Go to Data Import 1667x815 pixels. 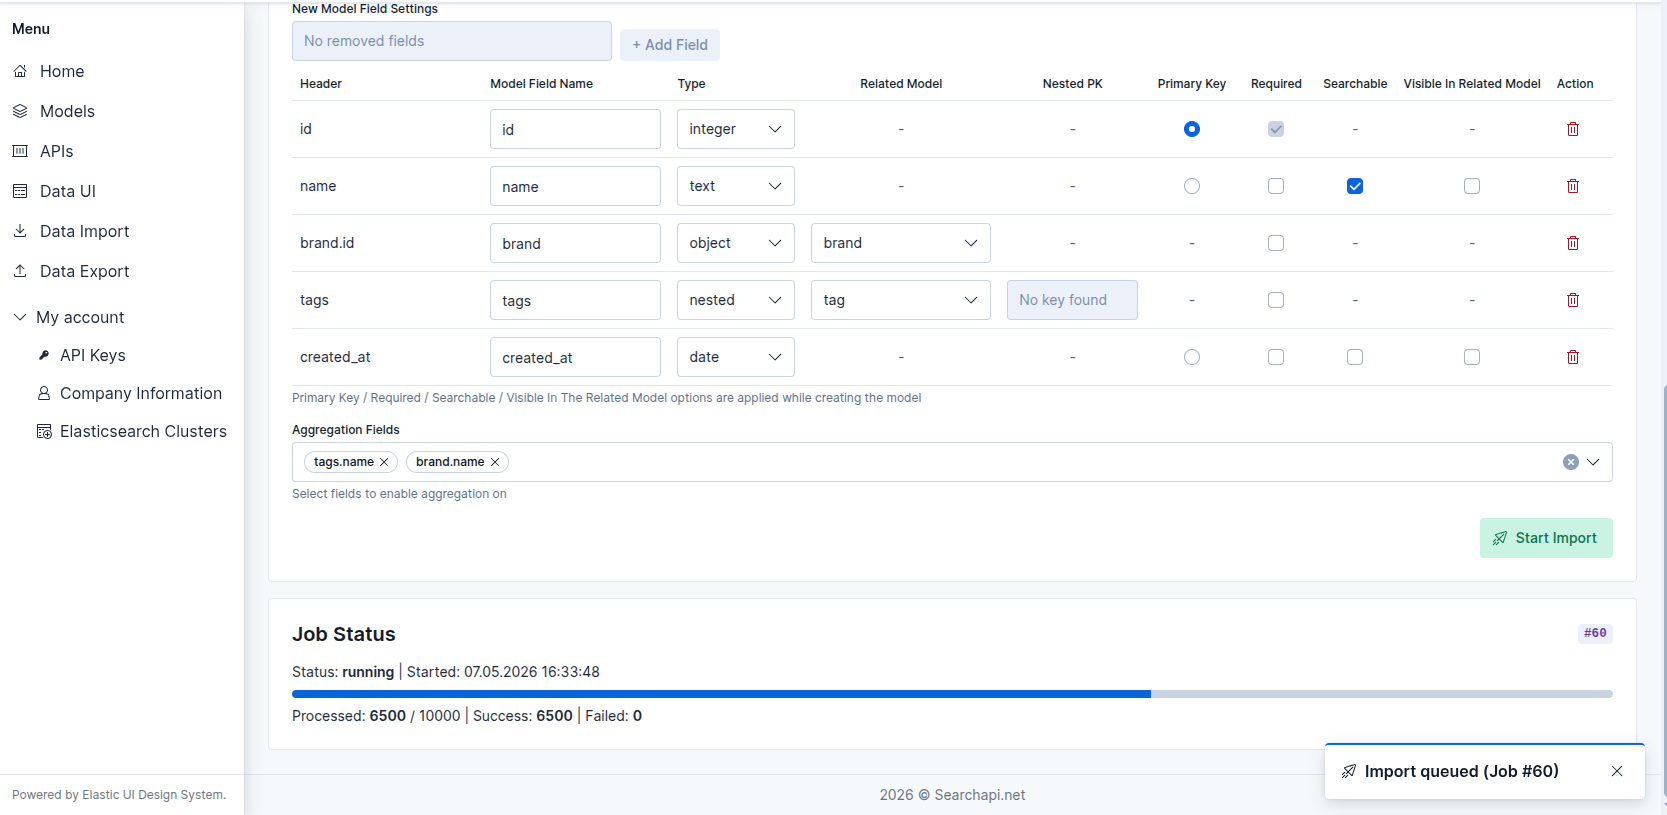(85, 231)
